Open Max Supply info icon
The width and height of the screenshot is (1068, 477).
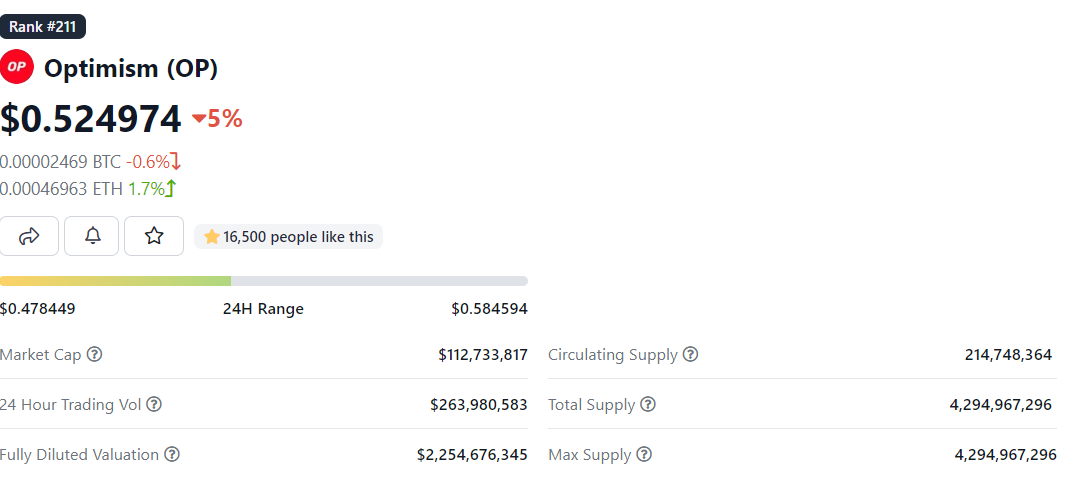(644, 455)
